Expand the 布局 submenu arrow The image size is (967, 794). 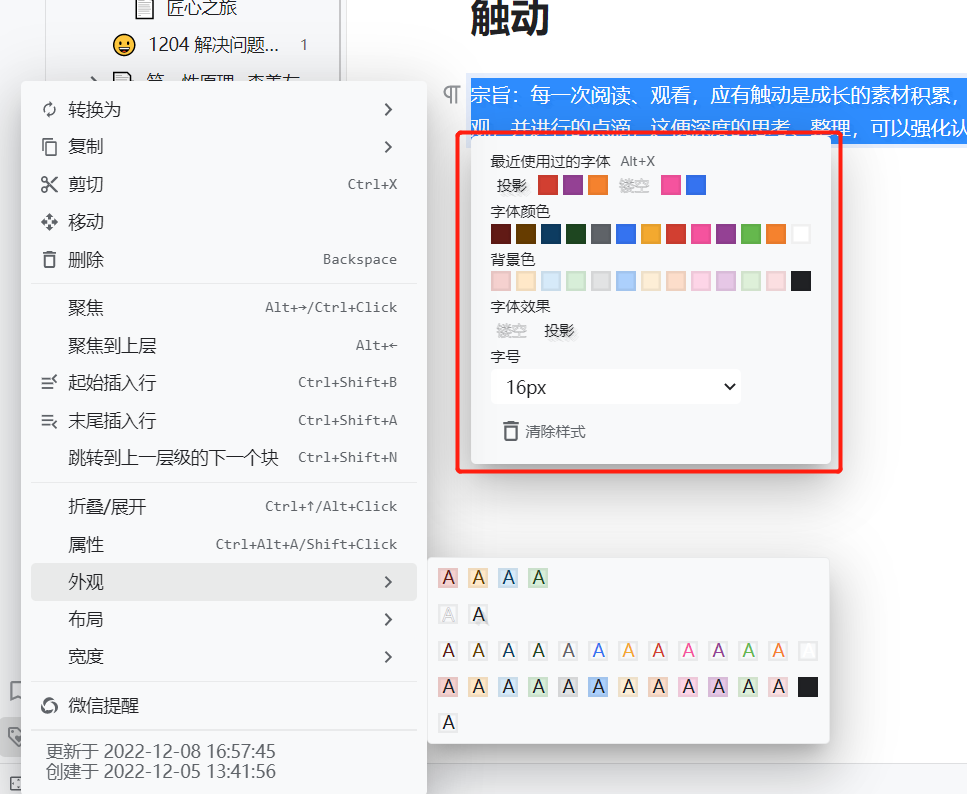click(x=388, y=619)
